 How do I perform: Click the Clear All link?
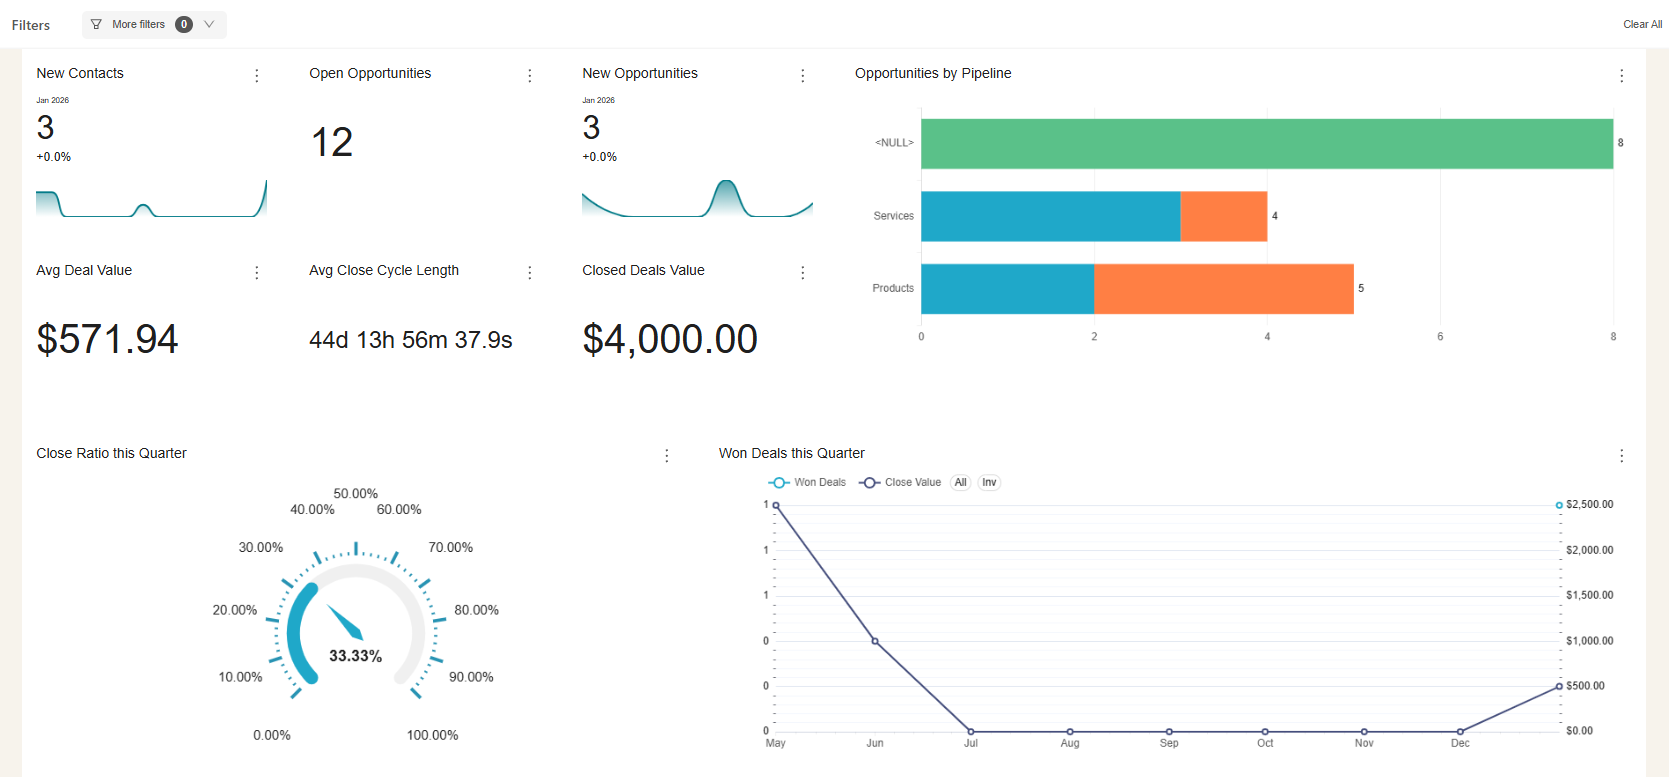[1642, 25]
